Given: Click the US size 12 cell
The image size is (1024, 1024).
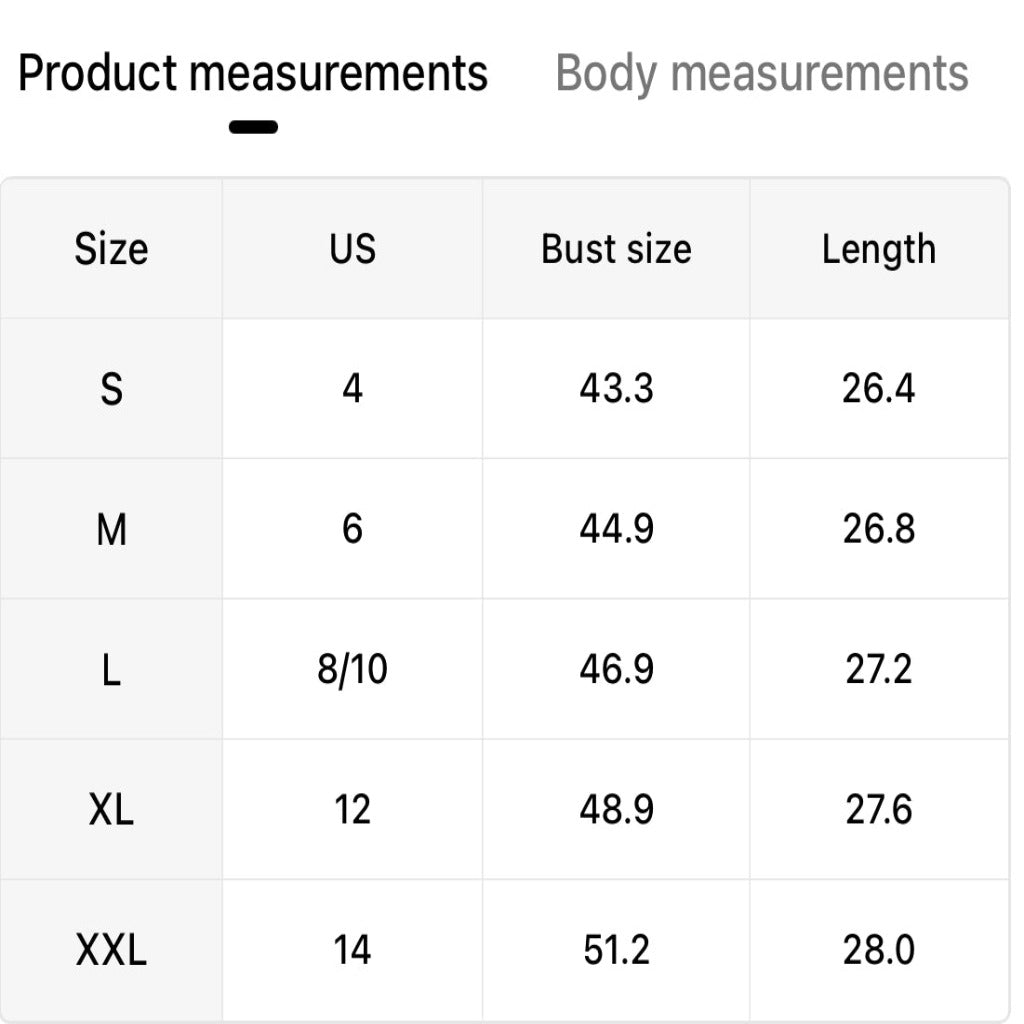Looking at the screenshot, I should click(353, 810).
